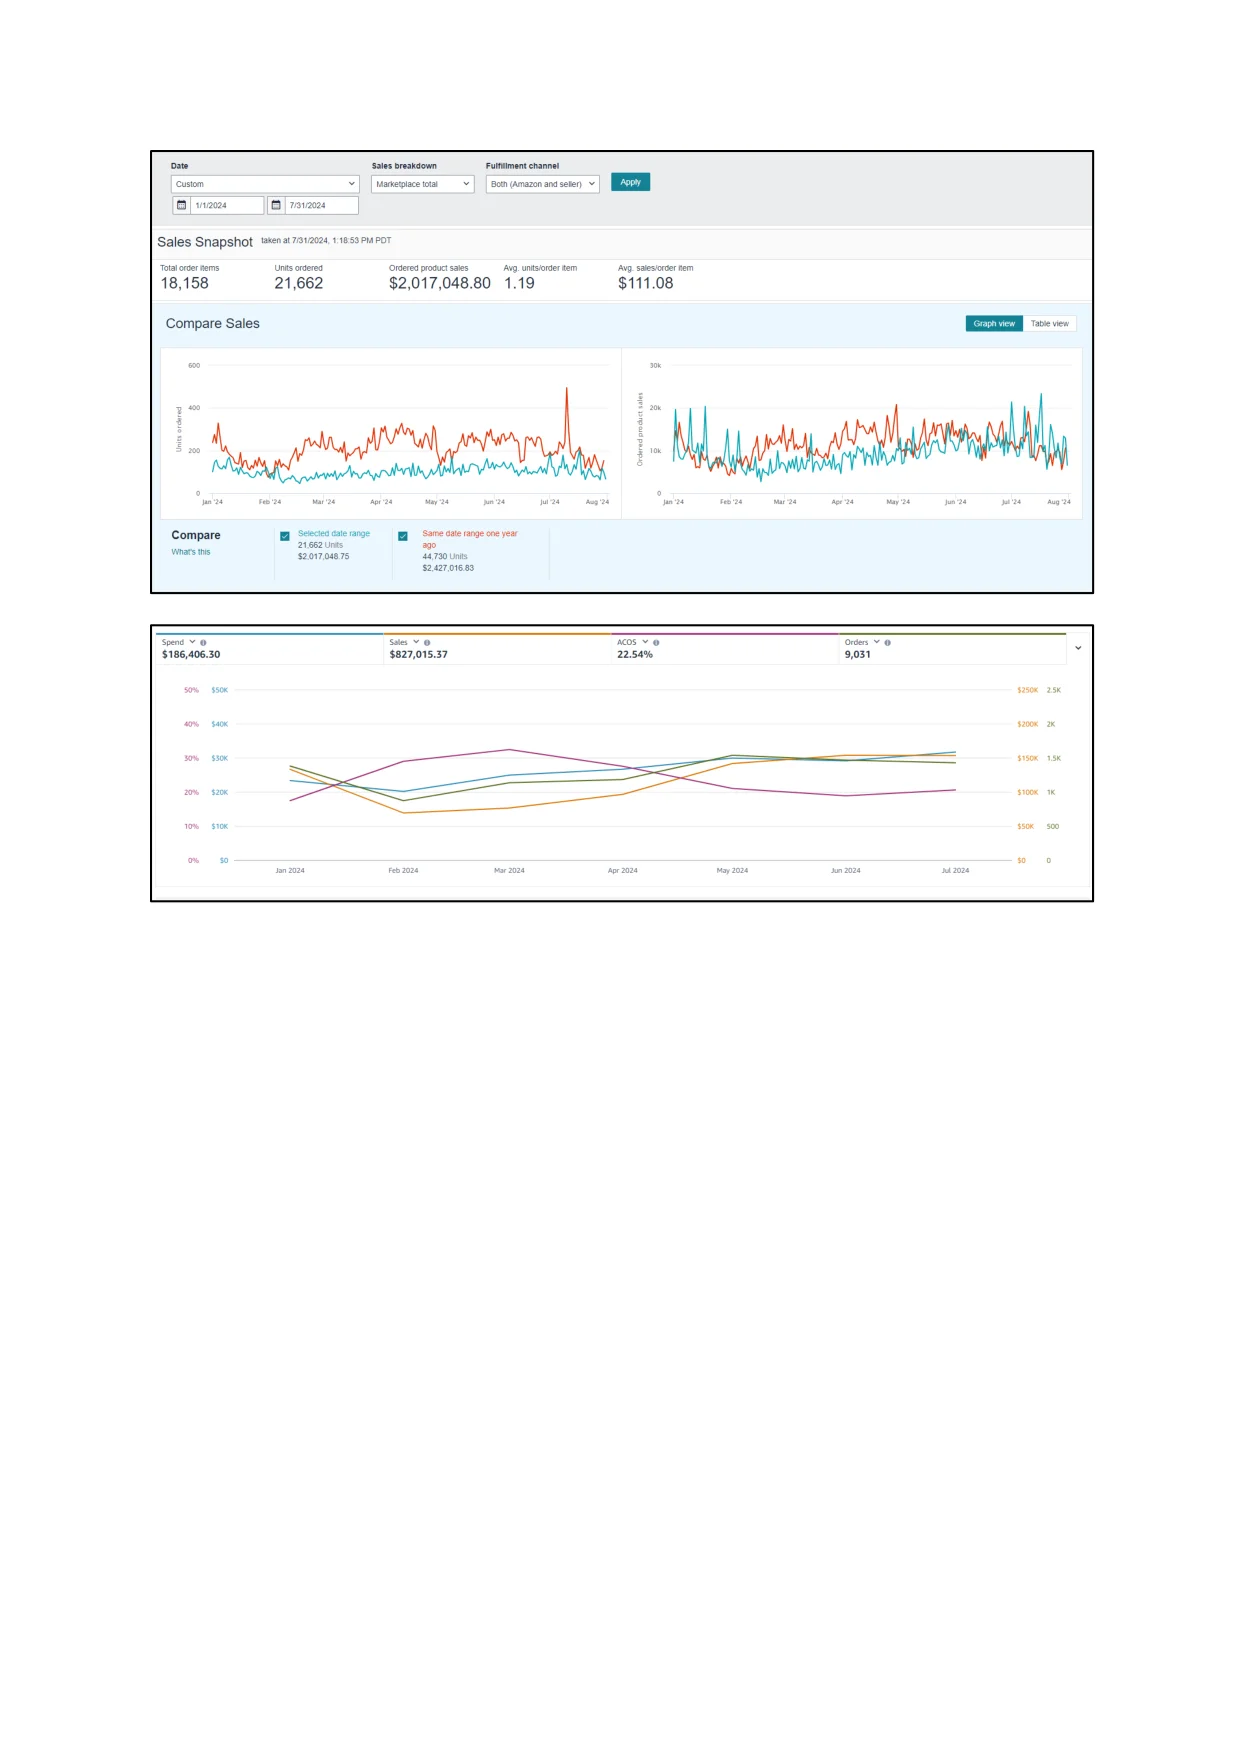Screen dimensions: 1240x1754
Task: Click the Spend total $186,406.30
Action: point(191,655)
